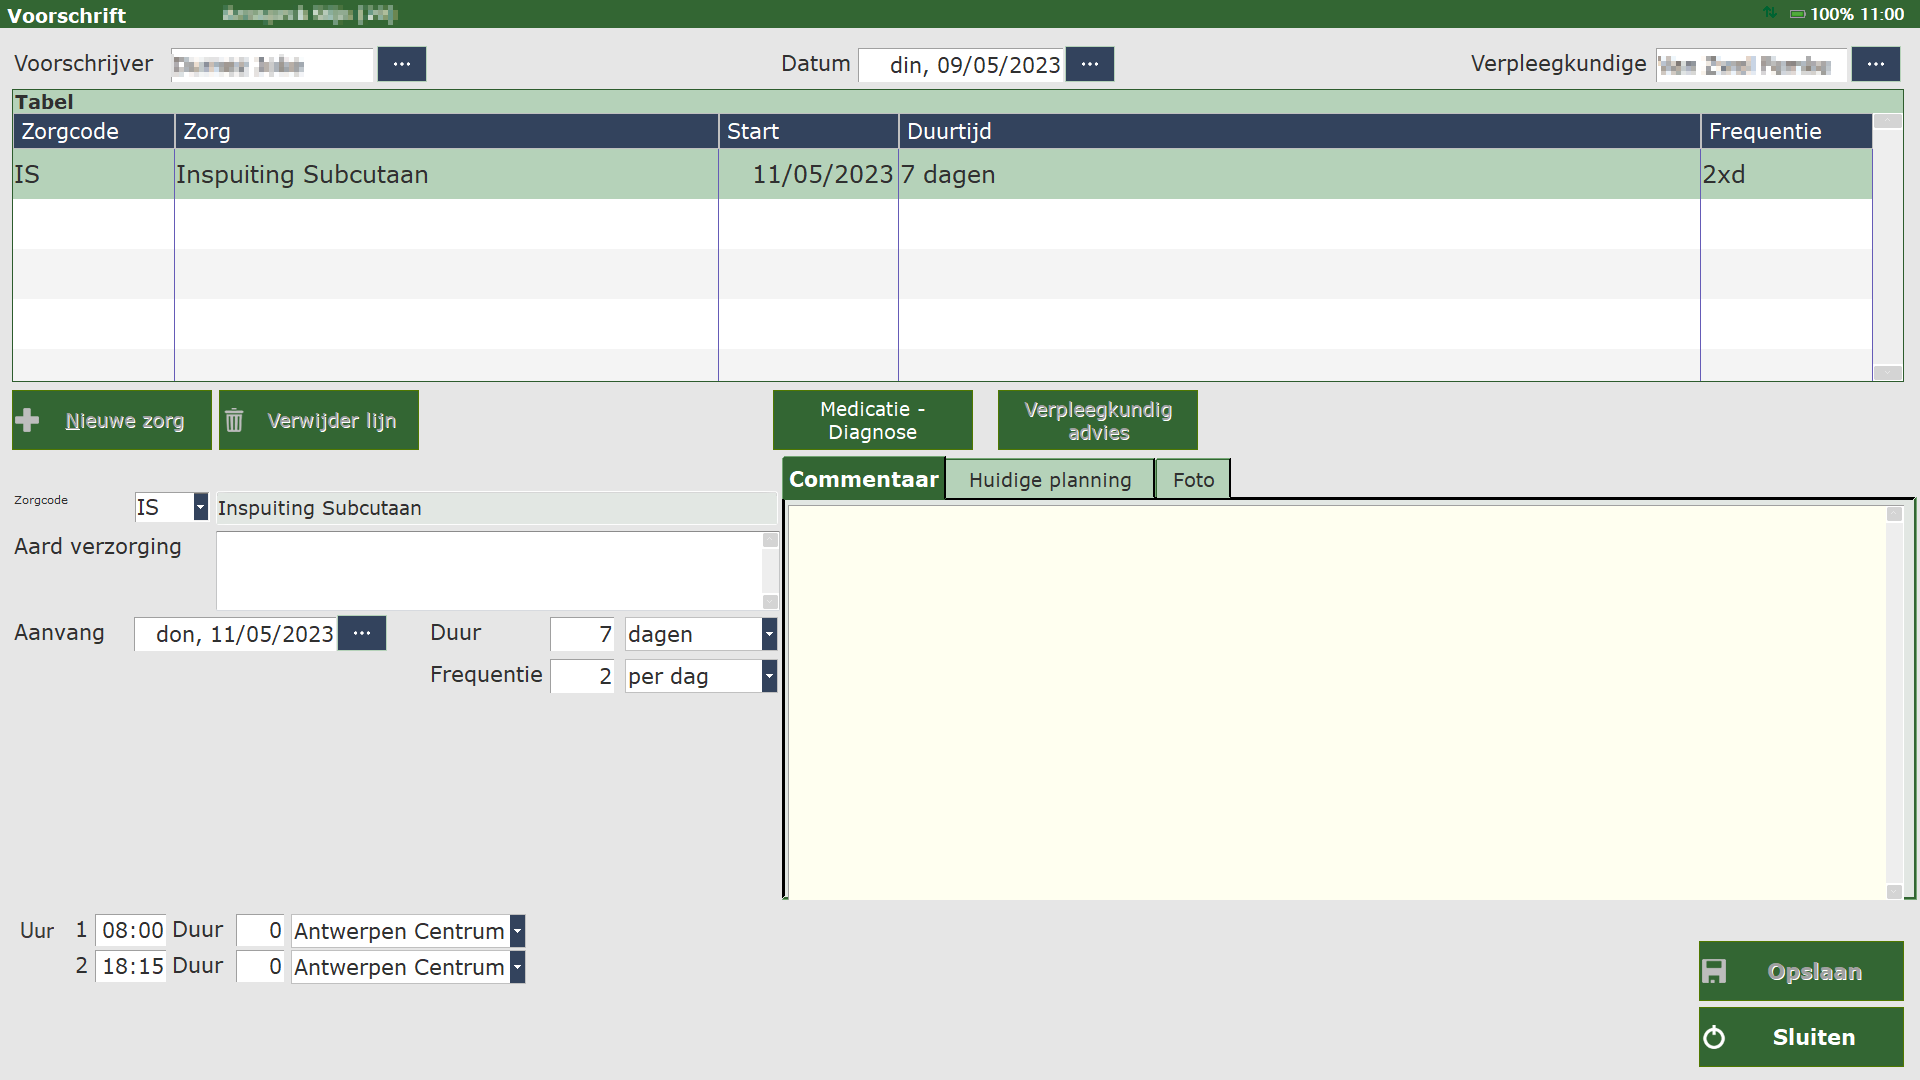Expand the Duur dagen unit dropdown
This screenshot has width=1920, height=1080.
pyautogui.click(x=769, y=634)
